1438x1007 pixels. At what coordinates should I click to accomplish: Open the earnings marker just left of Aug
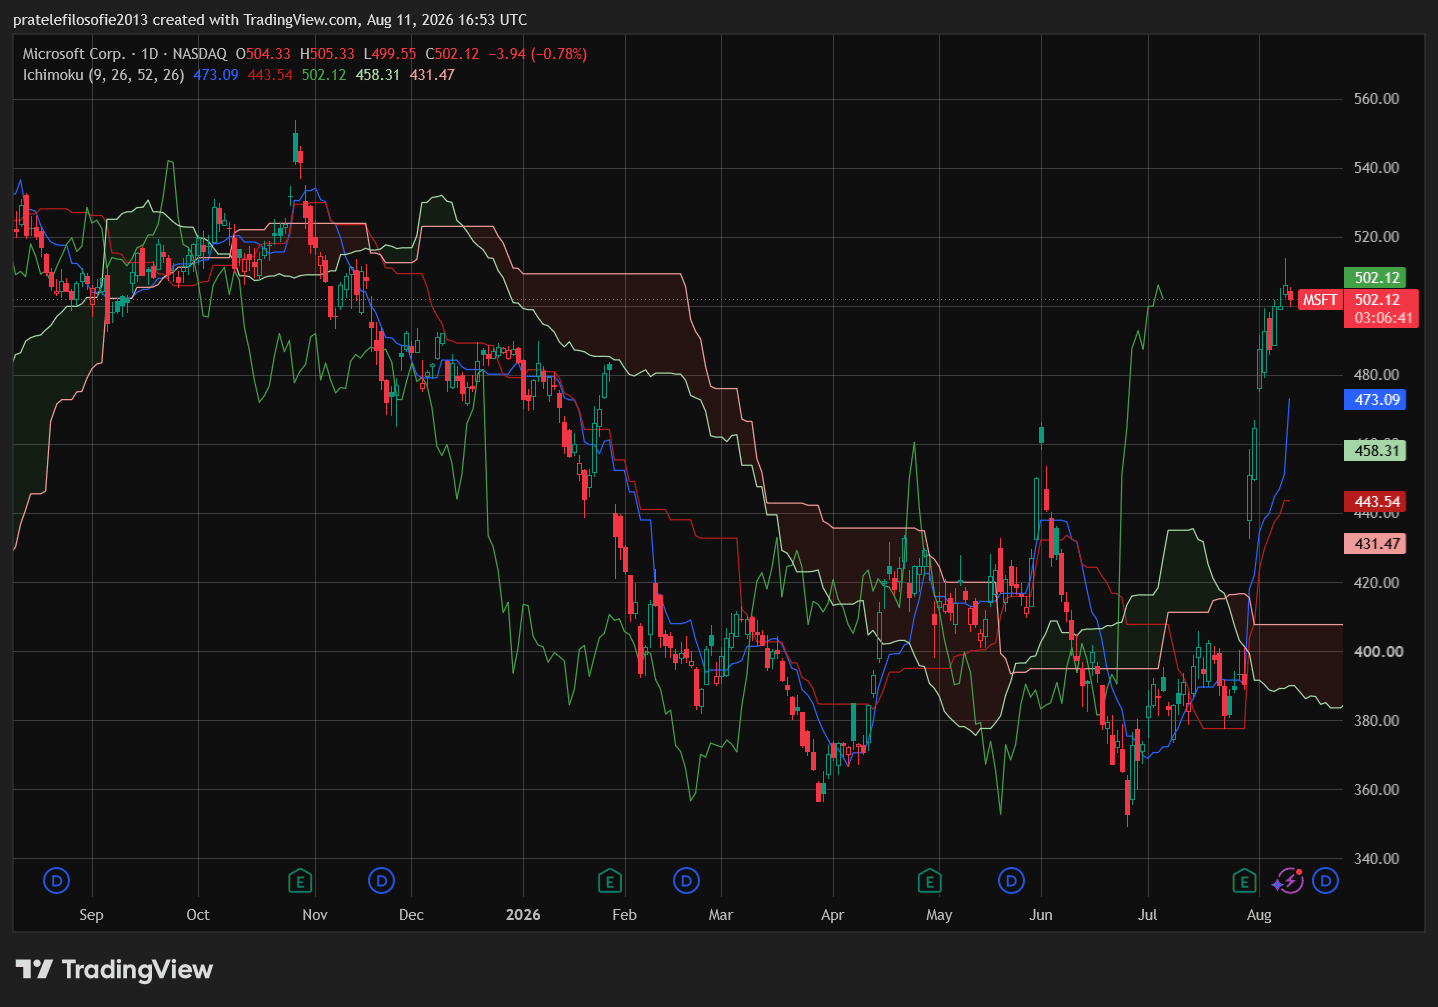[1244, 881]
